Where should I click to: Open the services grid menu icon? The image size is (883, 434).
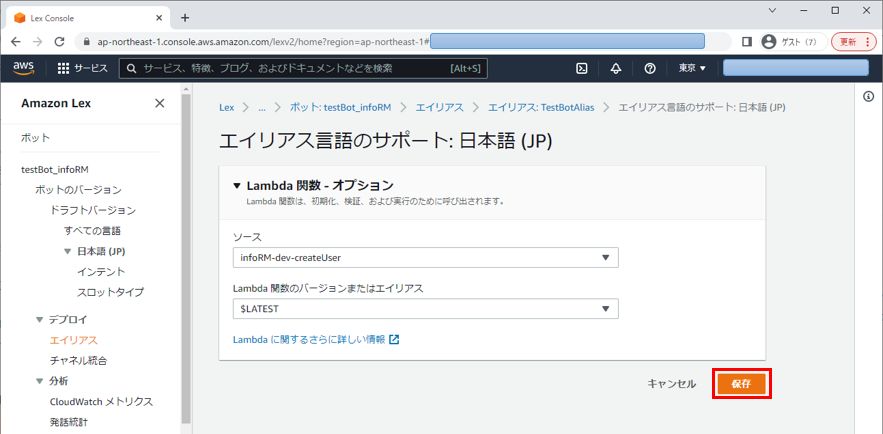64,68
